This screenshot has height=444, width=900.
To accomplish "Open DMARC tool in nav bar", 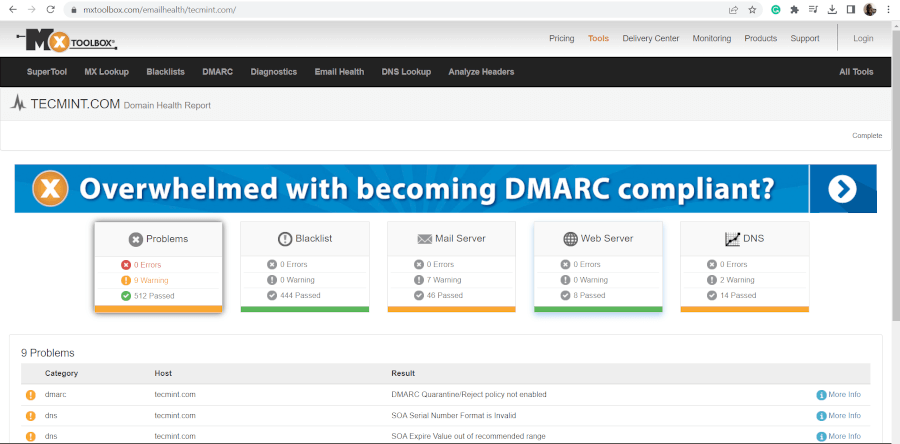I will pyautogui.click(x=218, y=72).
